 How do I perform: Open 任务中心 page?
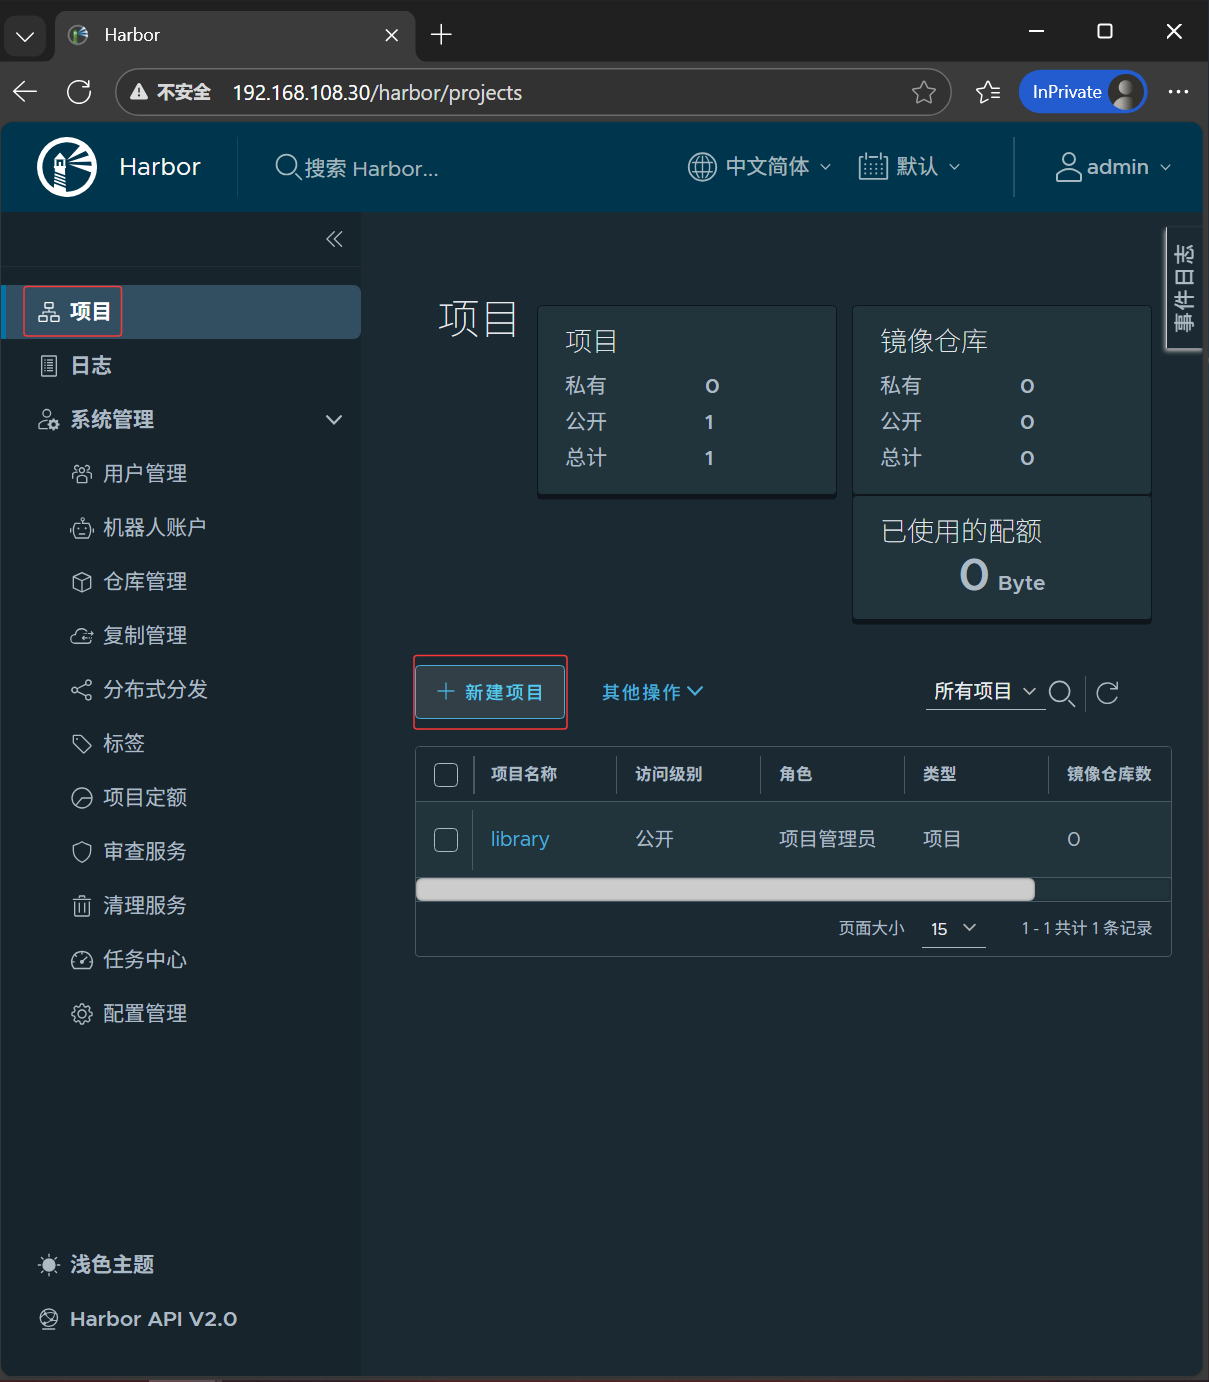[145, 960]
